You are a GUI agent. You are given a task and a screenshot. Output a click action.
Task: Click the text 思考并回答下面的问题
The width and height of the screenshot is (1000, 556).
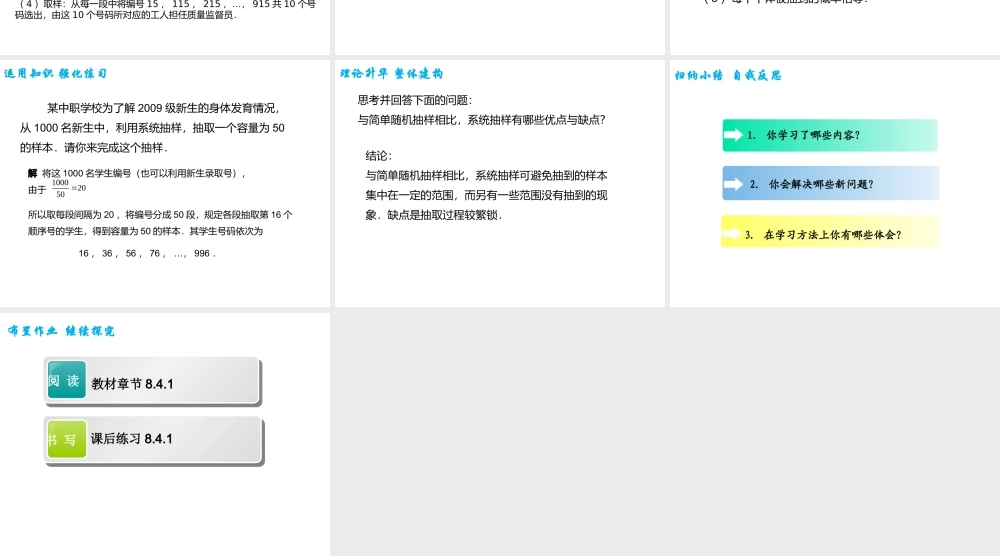click(x=415, y=100)
